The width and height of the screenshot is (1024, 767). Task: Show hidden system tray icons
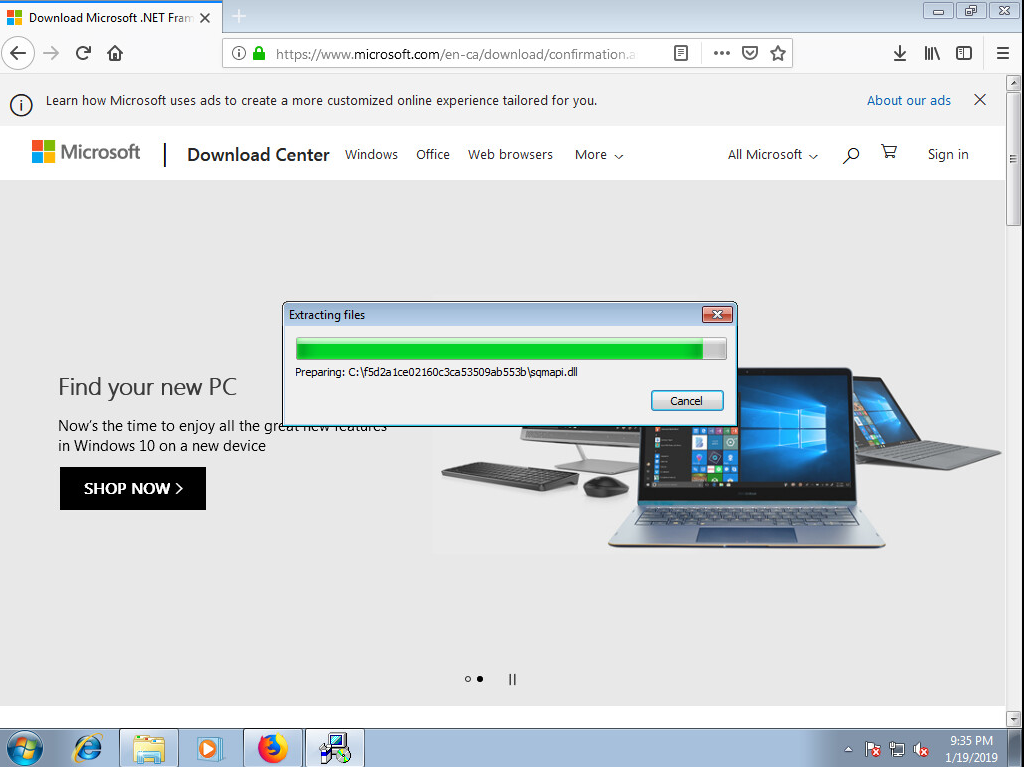point(848,749)
